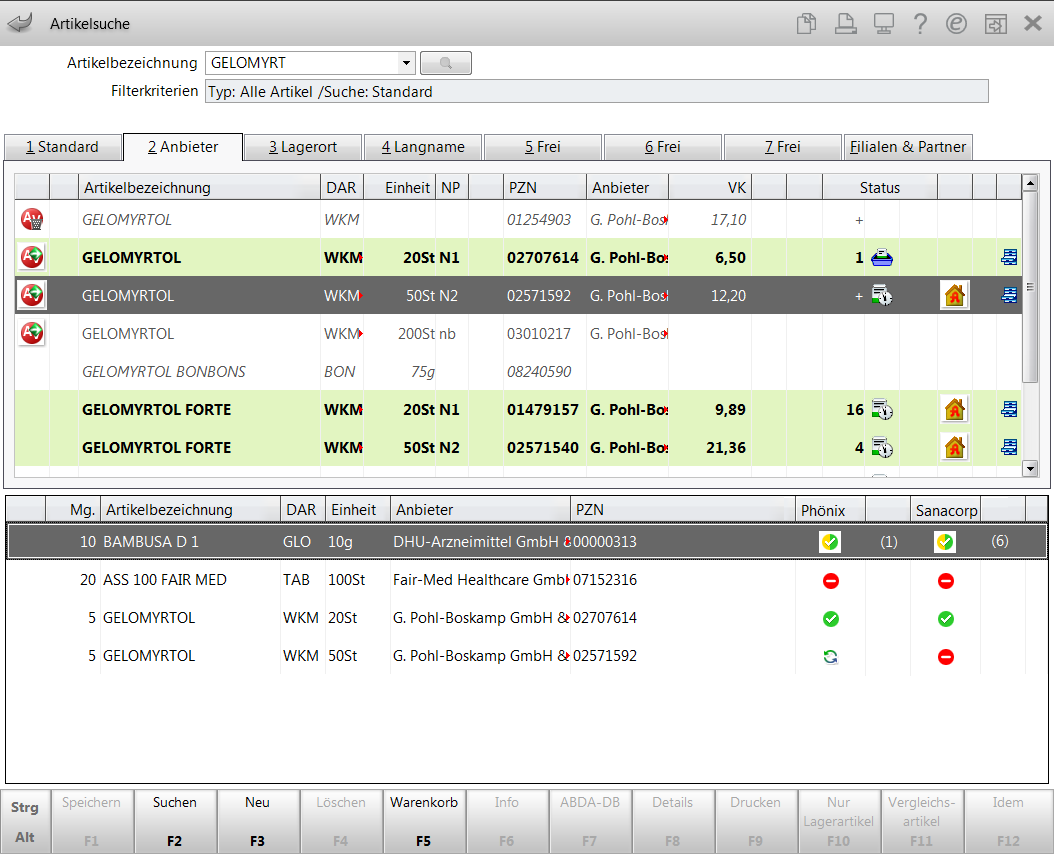The image size is (1054, 854).
Task: Open the Artikelbezeichnung dropdown arrow
Action: click(406, 63)
